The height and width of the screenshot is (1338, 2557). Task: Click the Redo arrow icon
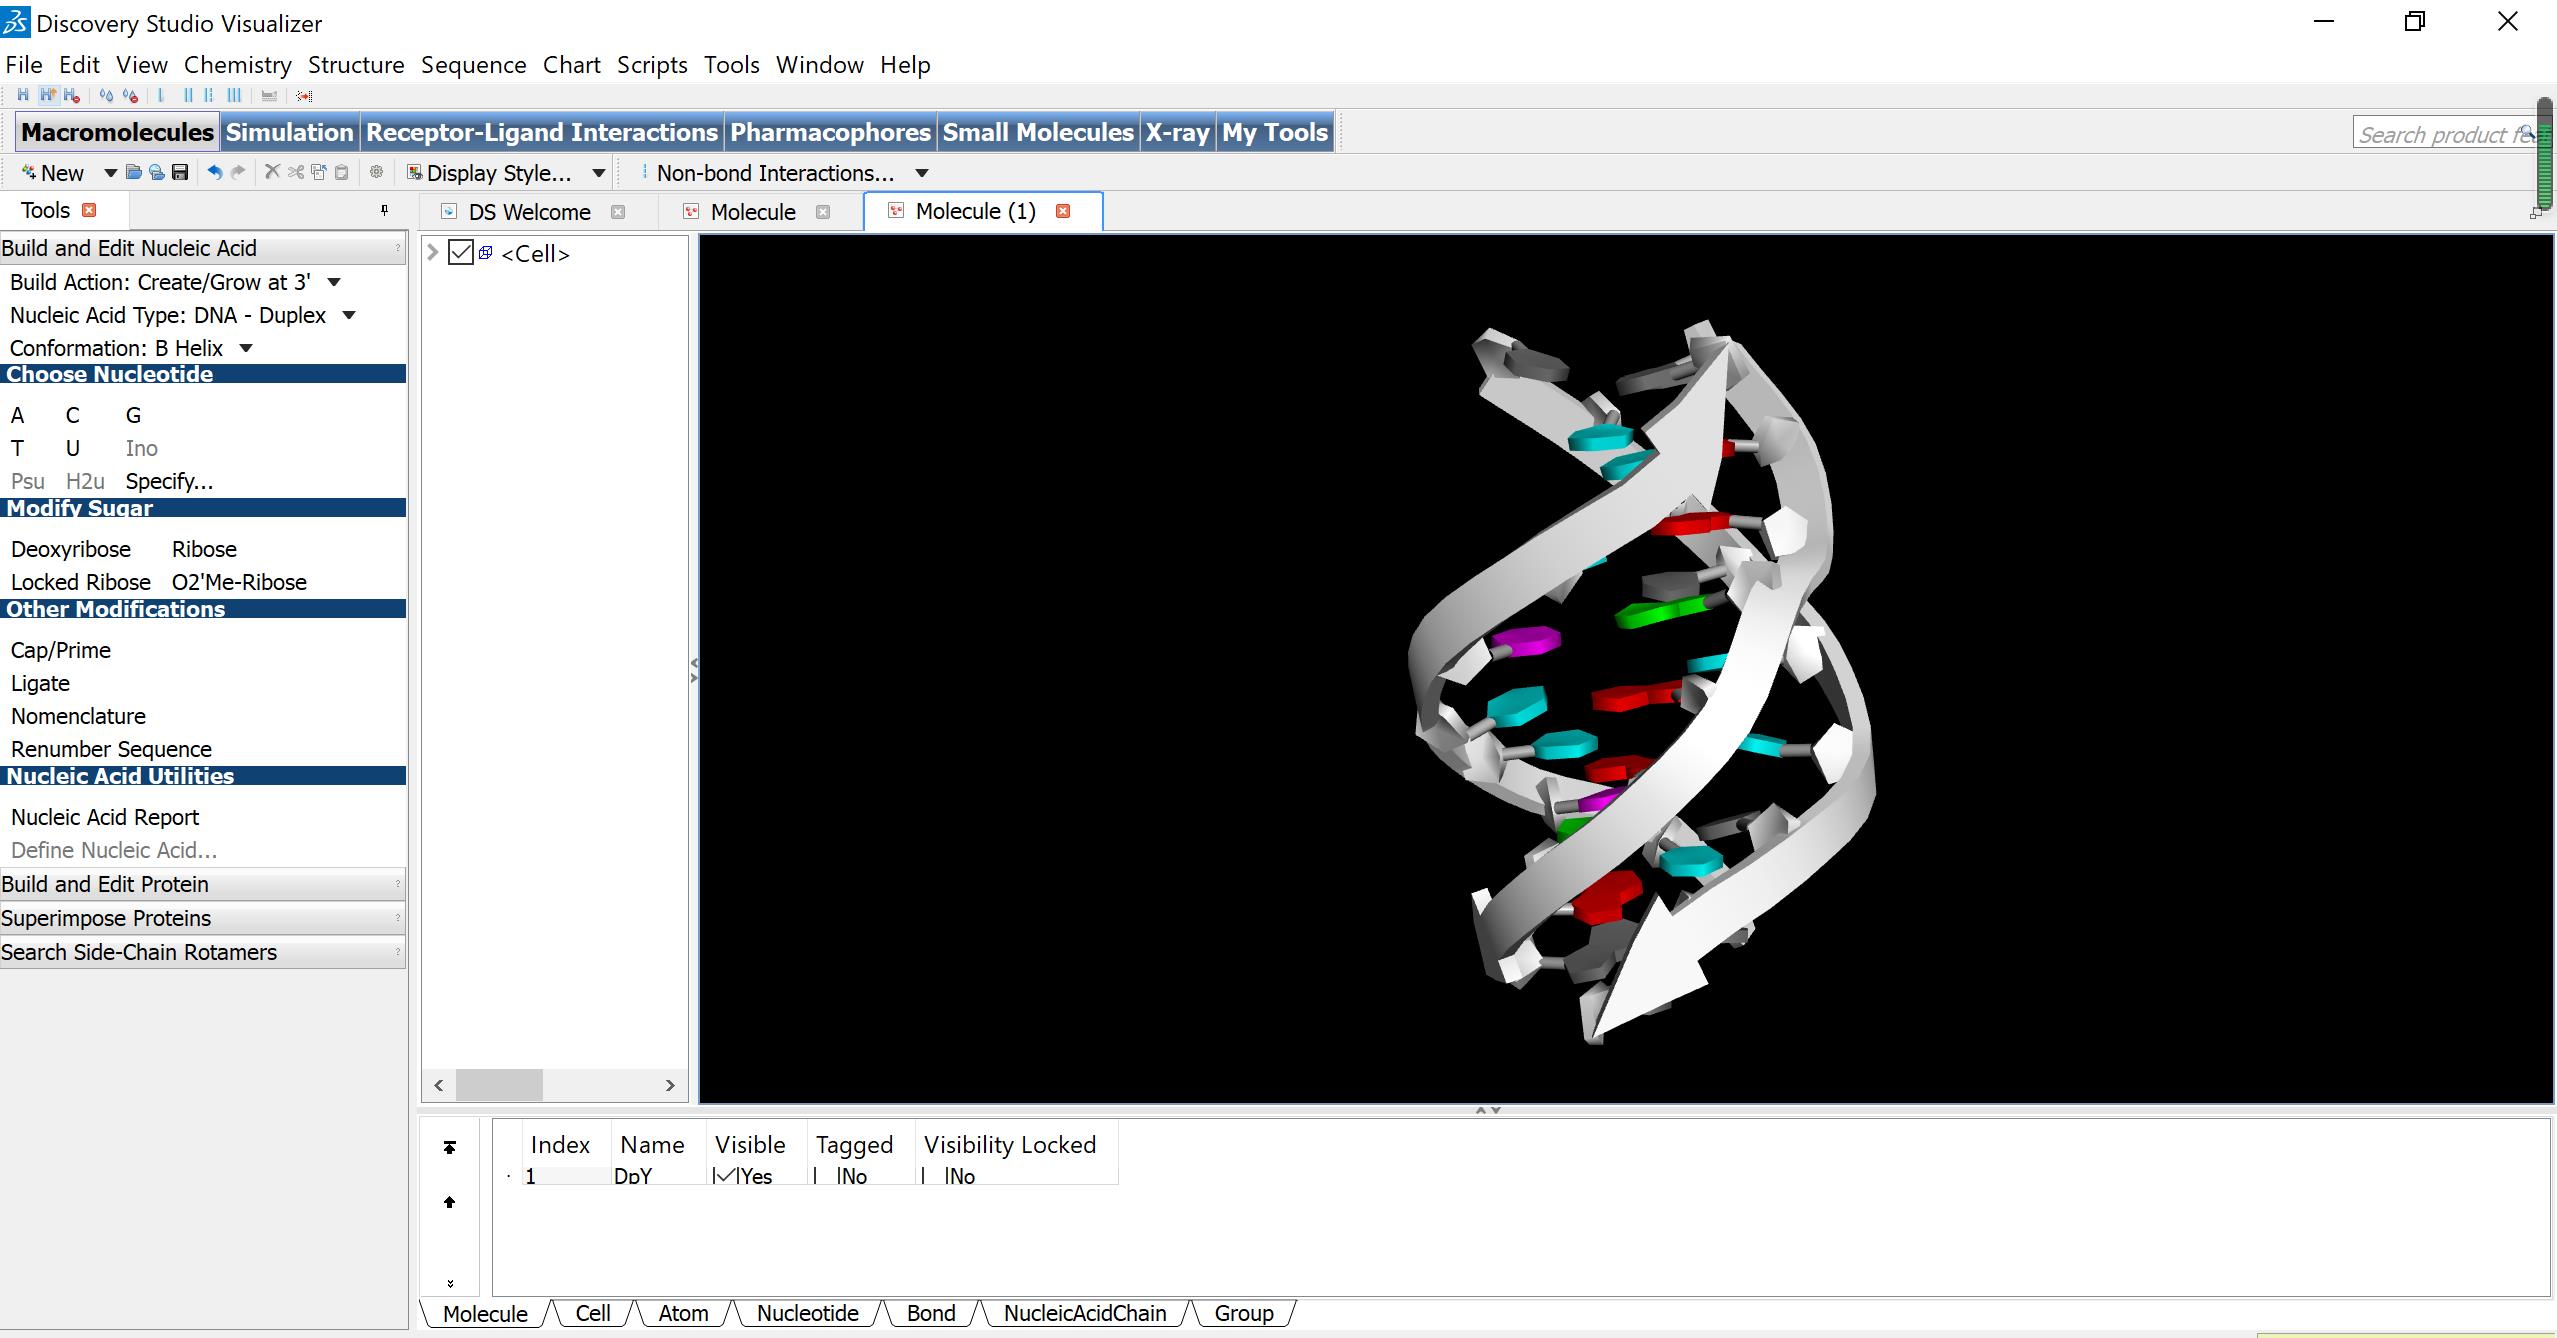tap(238, 173)
